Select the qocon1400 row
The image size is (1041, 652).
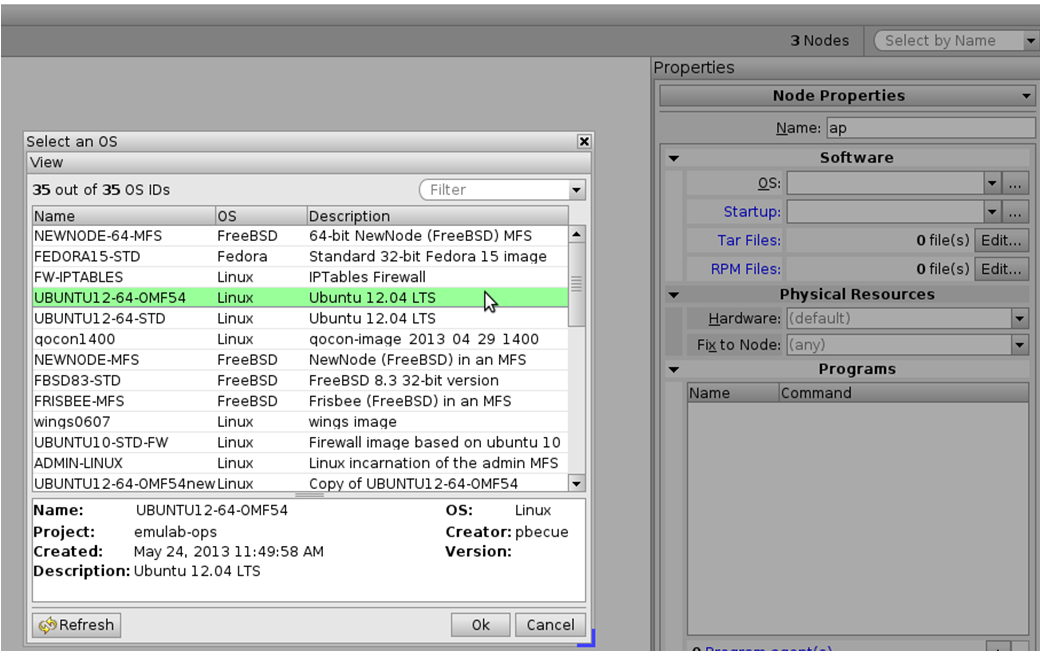(300, 339)
